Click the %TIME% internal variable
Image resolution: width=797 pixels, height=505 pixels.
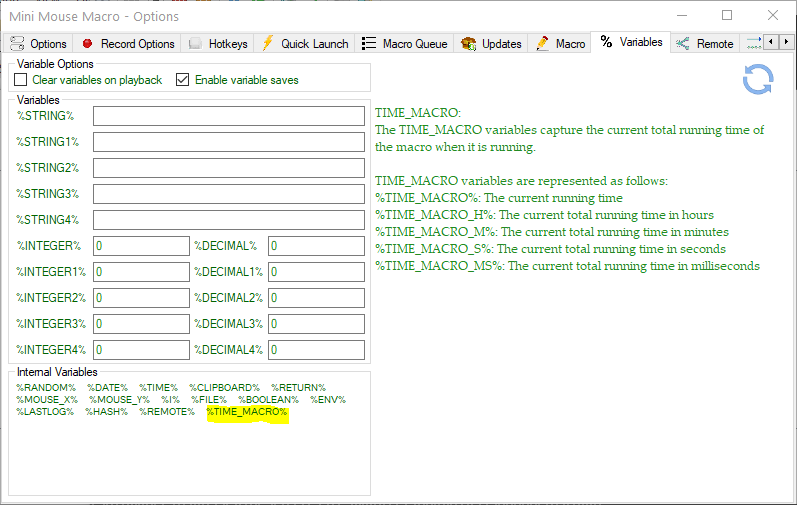click(x=159, y=388)
